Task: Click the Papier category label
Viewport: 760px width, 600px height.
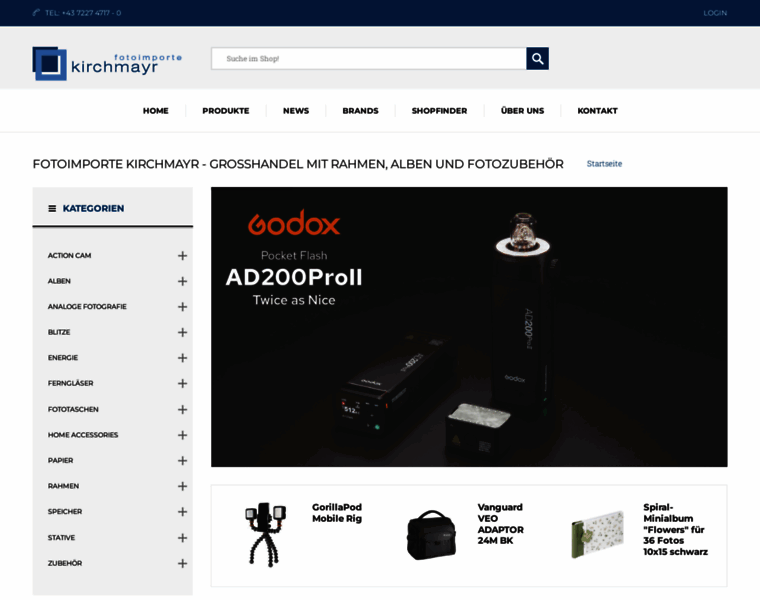Action: 61,460
